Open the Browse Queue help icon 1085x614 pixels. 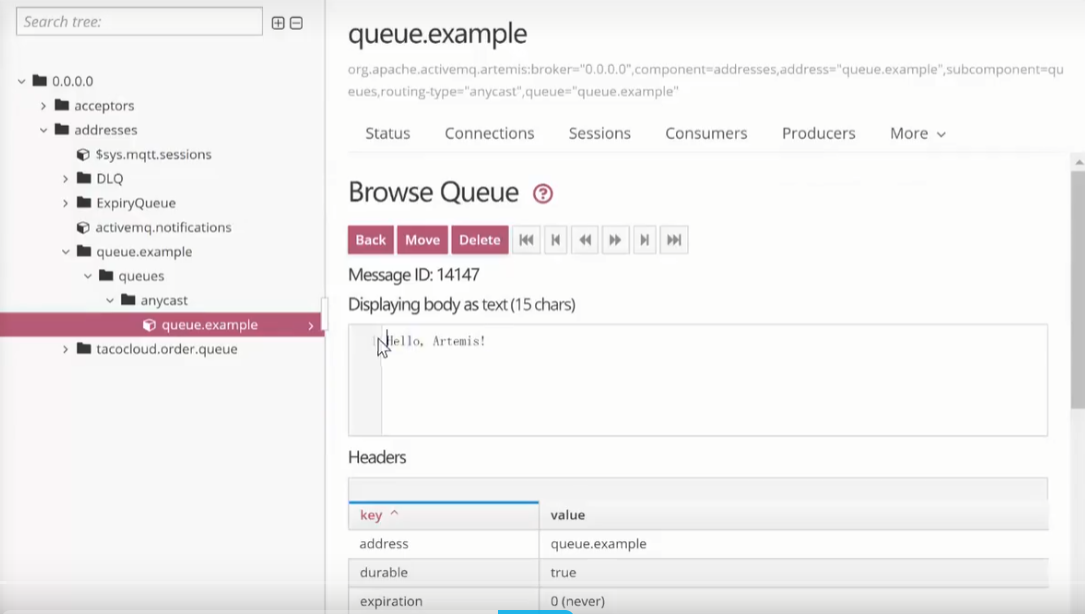543,194
